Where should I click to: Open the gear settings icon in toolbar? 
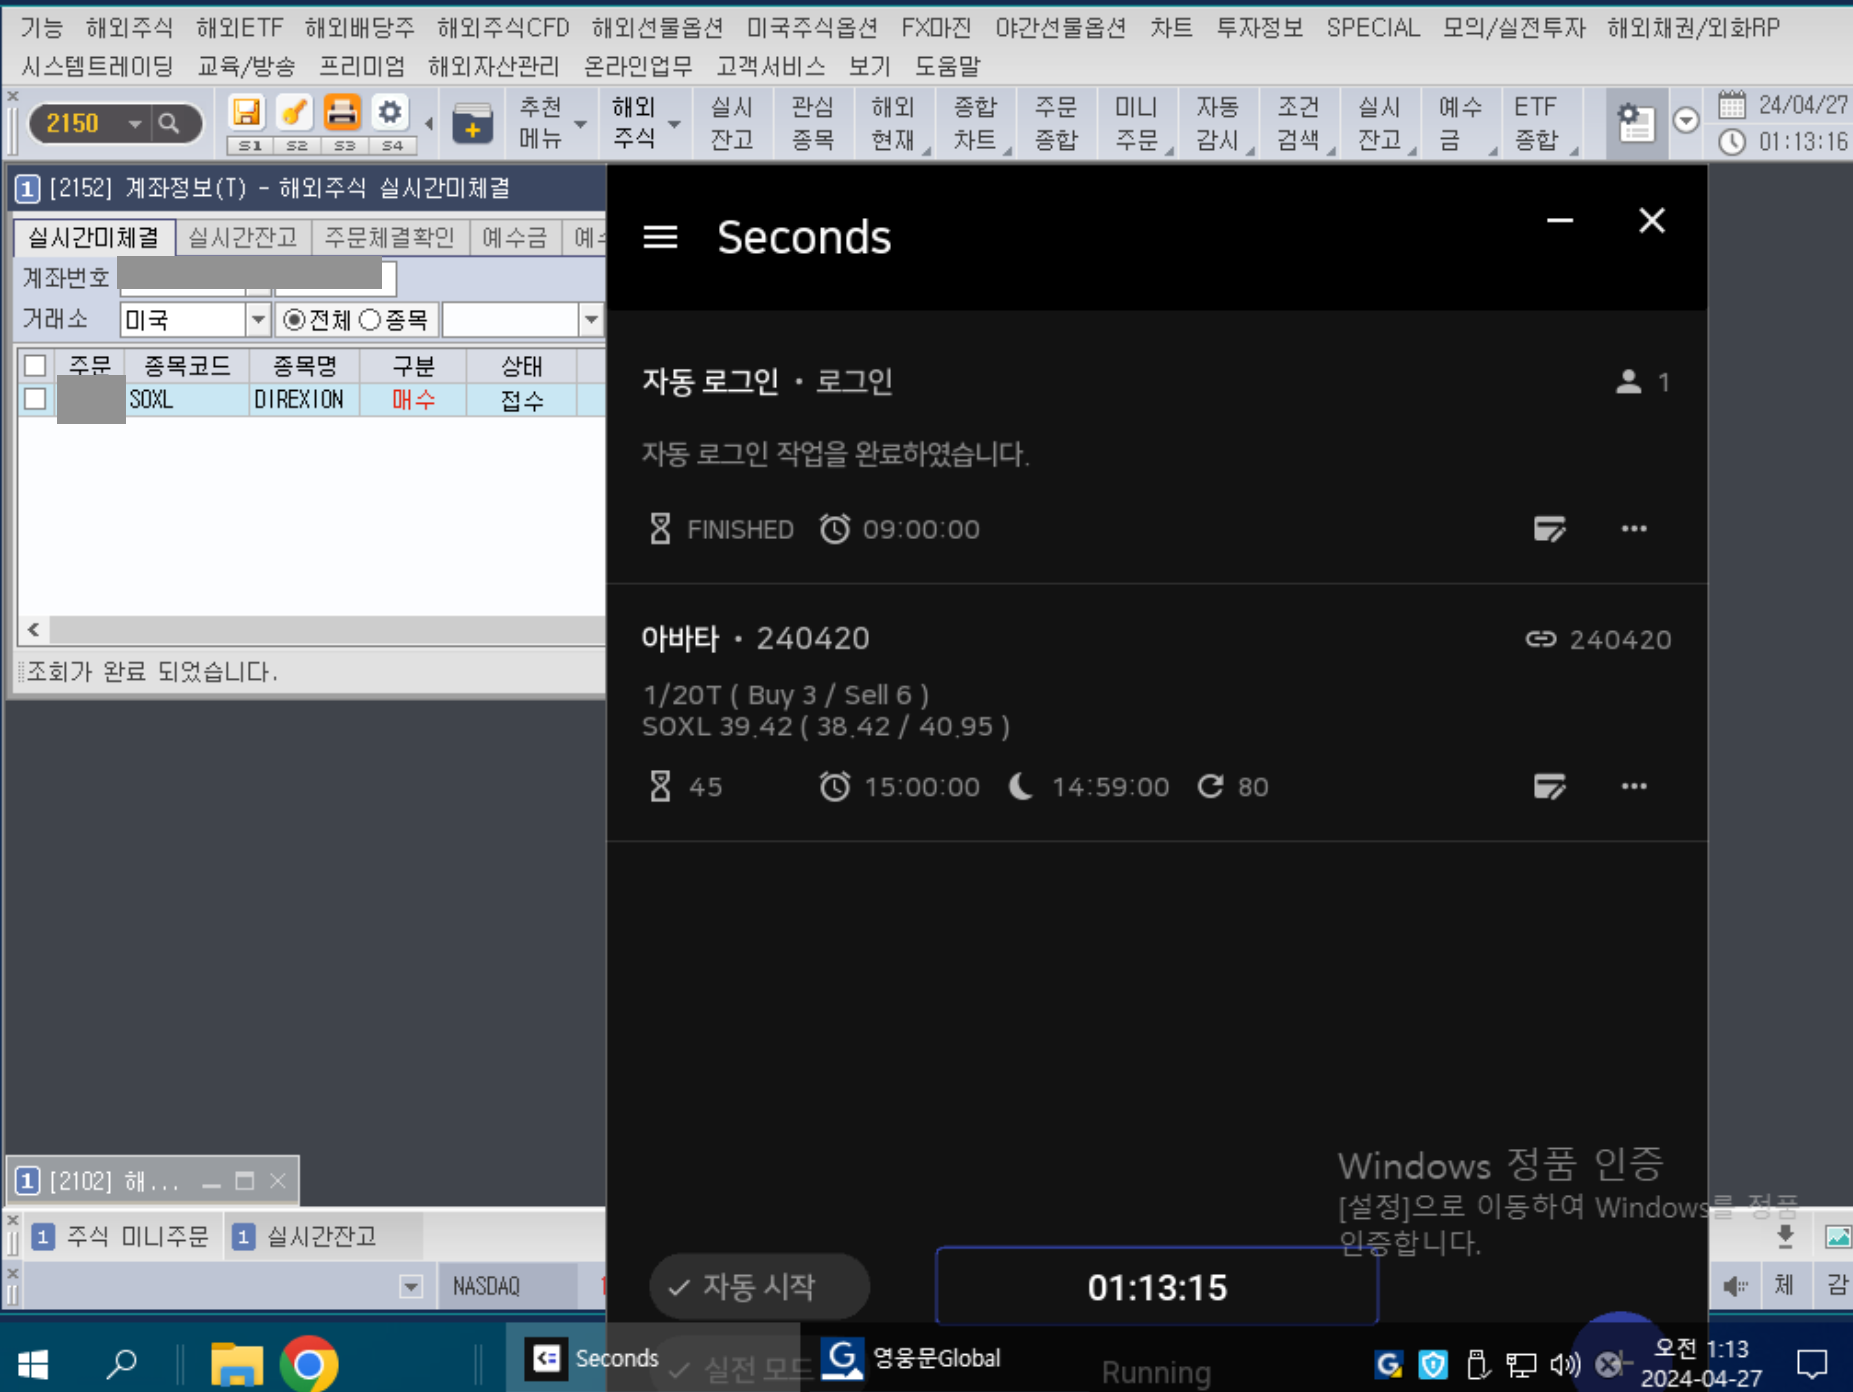[390, 112]
